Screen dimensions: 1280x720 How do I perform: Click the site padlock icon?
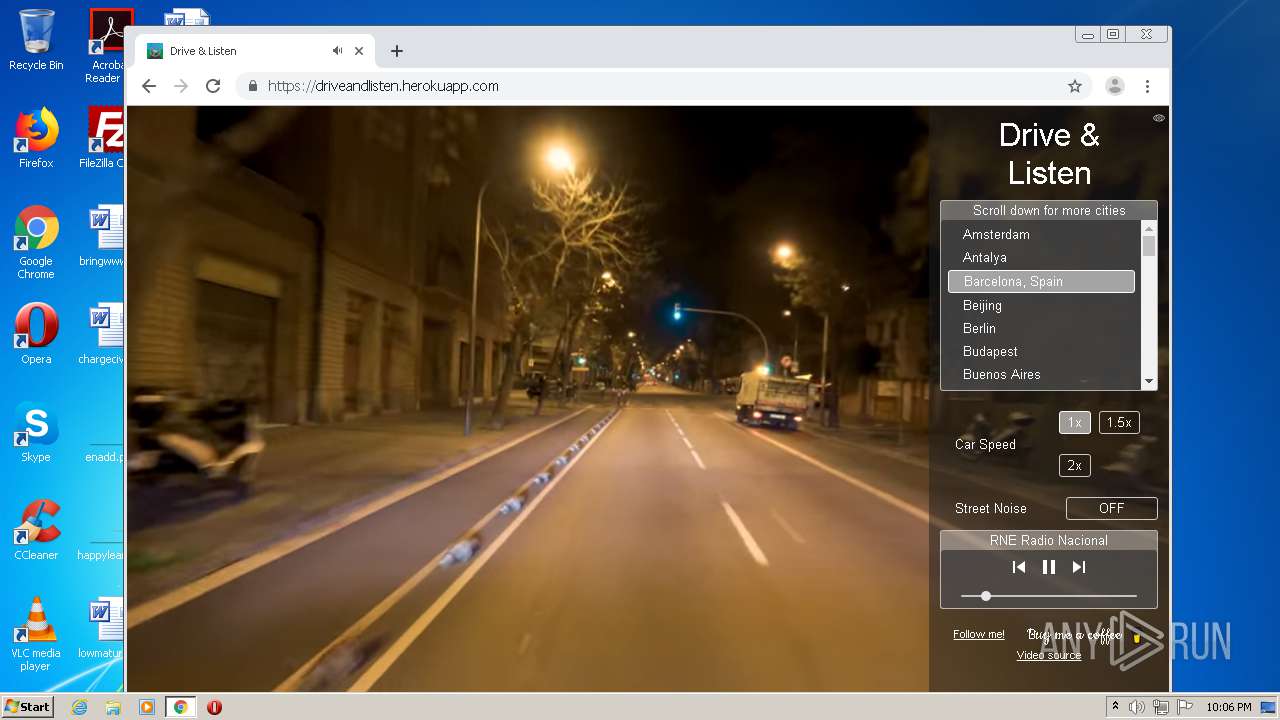253,86
